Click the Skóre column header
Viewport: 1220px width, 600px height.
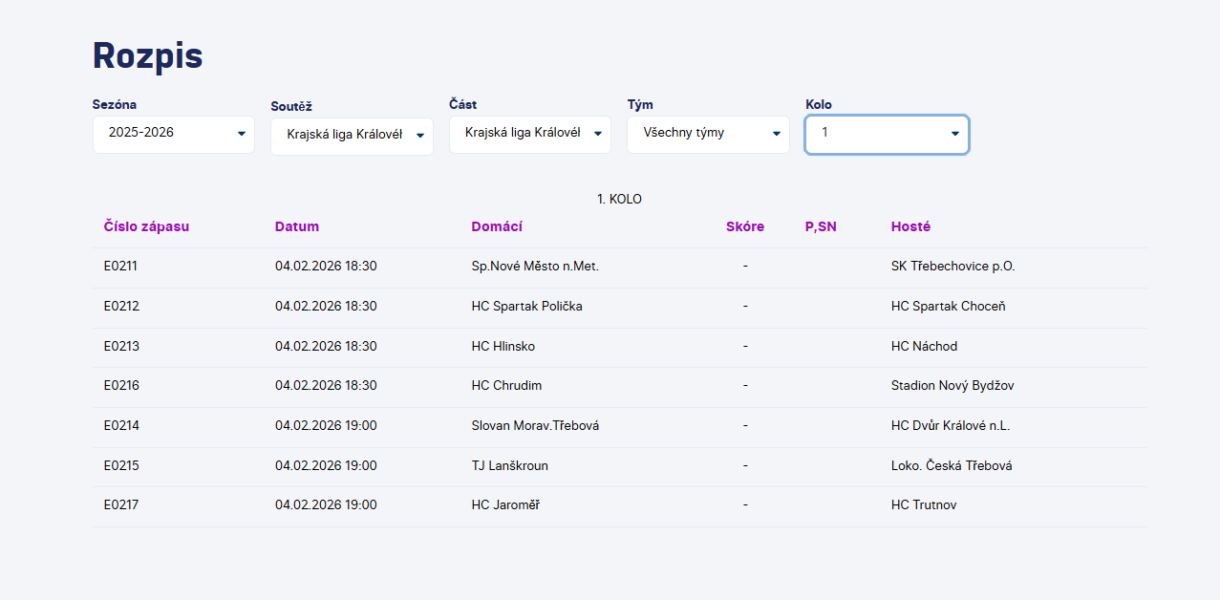click(x=744, y=227)
